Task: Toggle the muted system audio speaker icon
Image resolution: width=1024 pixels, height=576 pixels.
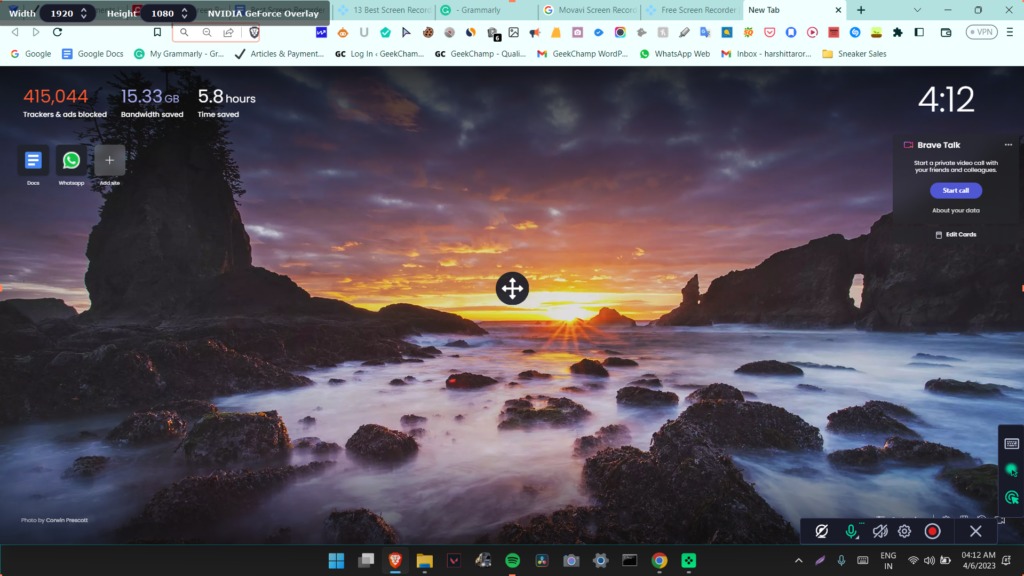Action: tap(879, 531)
